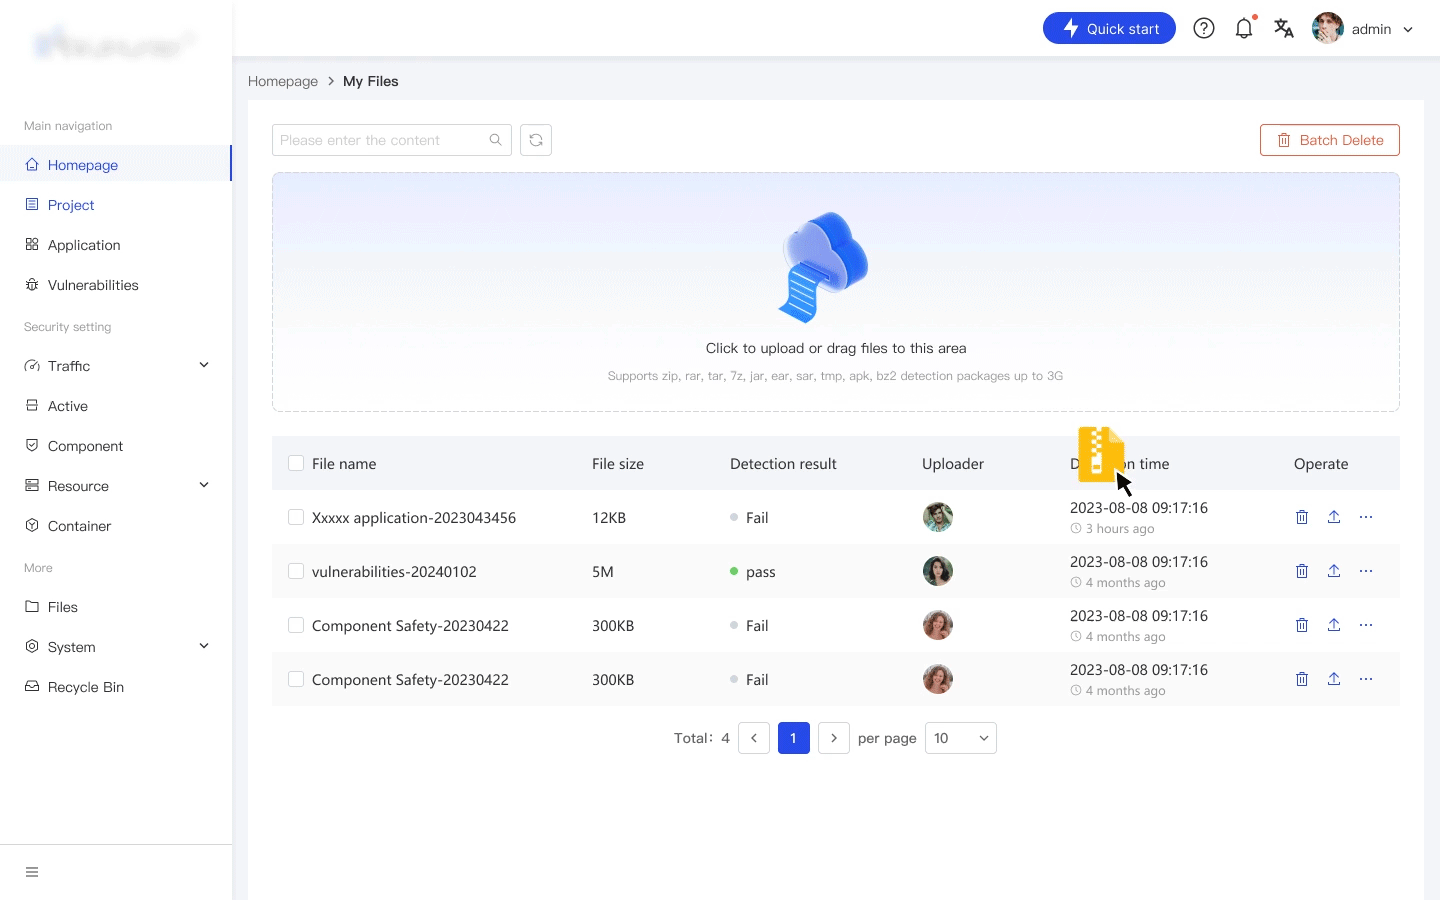This screenshot has height=900, width=1440.
Task: Click the Quick start button
Action: coord(1109,29)
